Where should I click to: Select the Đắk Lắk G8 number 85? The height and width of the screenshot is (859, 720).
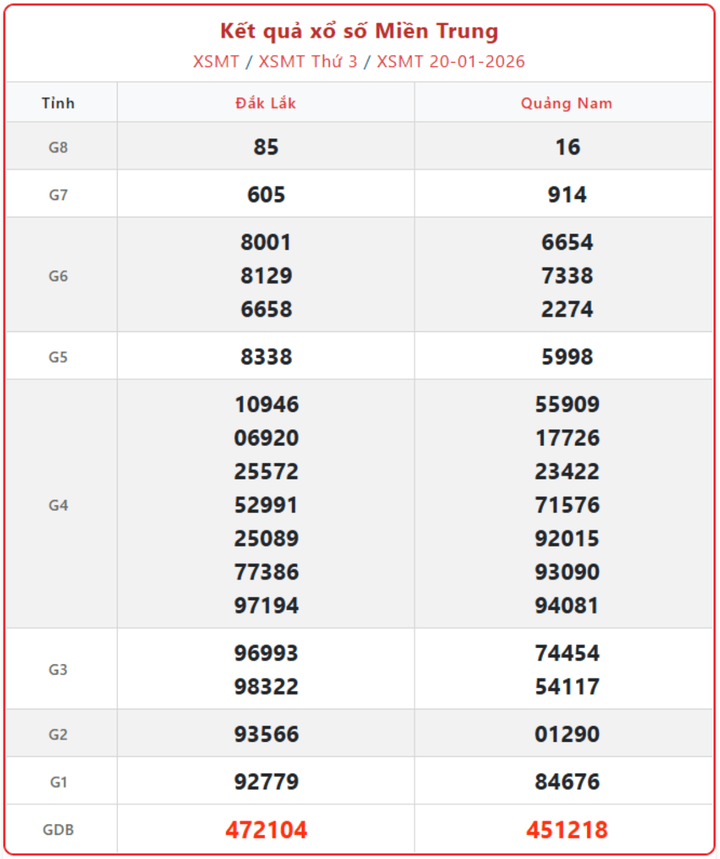(x=266, y=147)
